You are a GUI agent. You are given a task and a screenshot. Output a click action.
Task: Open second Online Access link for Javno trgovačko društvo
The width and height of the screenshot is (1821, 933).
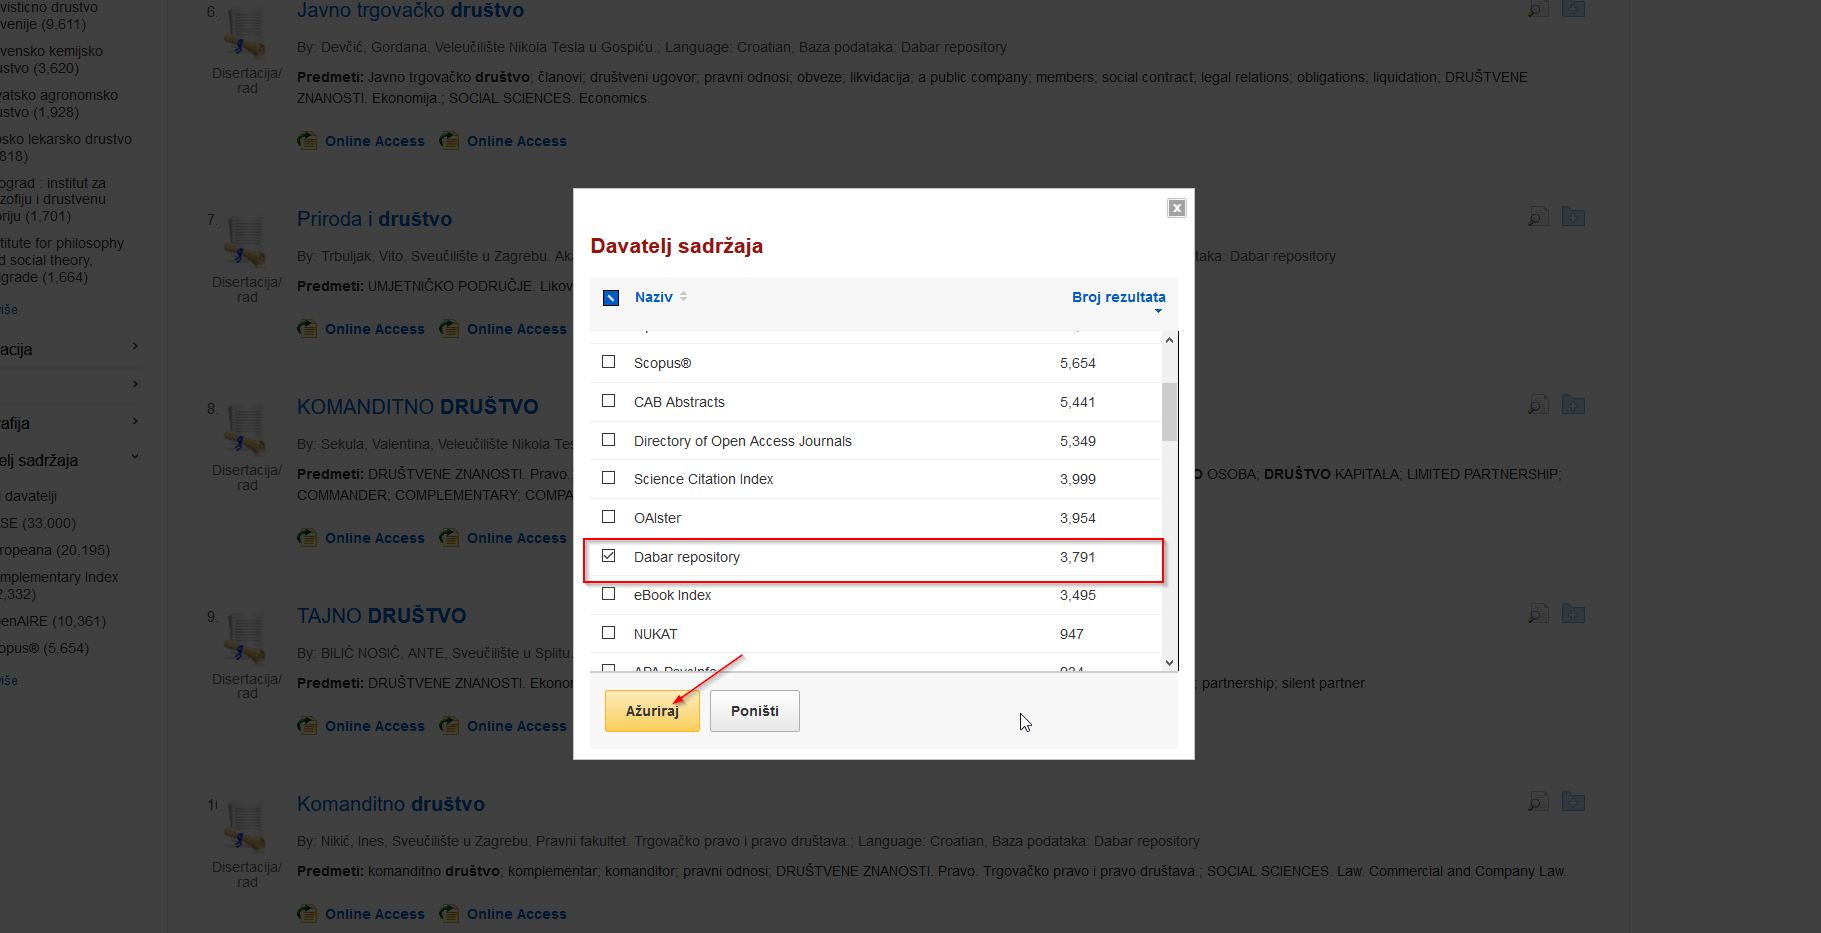click(516, 141)
